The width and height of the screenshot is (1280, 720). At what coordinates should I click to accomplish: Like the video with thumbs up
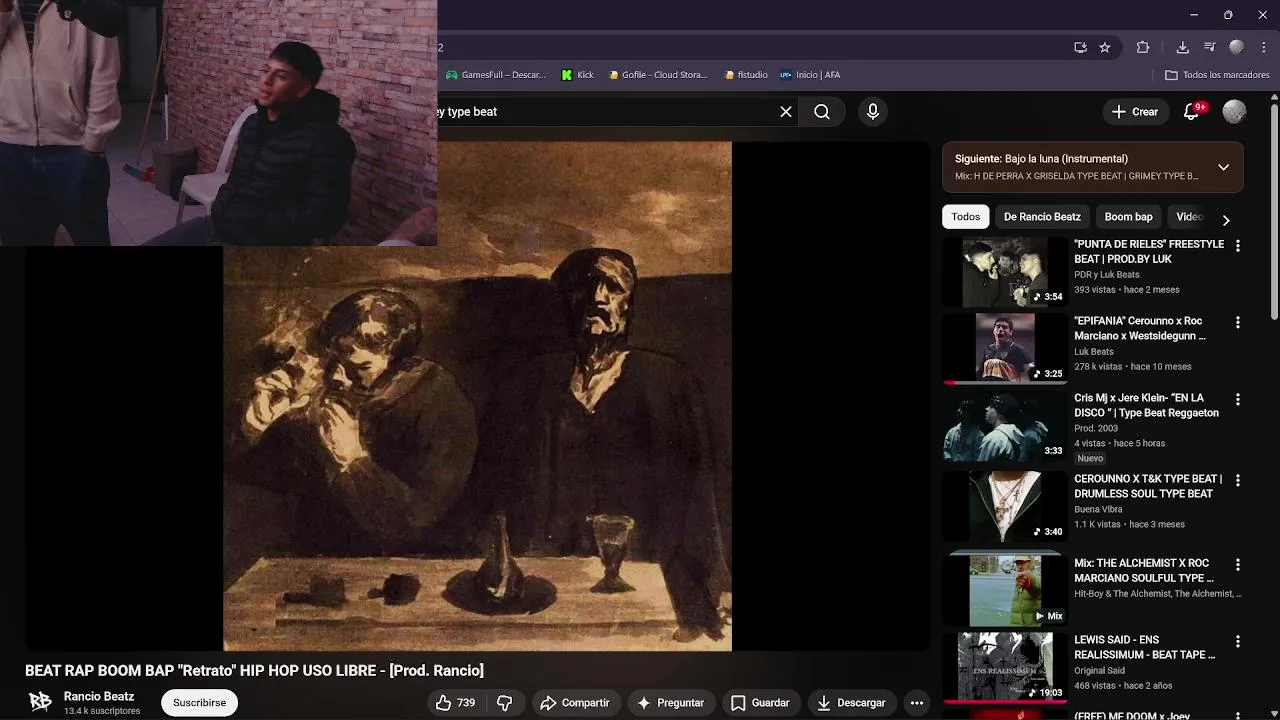click(x=455, y=703)
